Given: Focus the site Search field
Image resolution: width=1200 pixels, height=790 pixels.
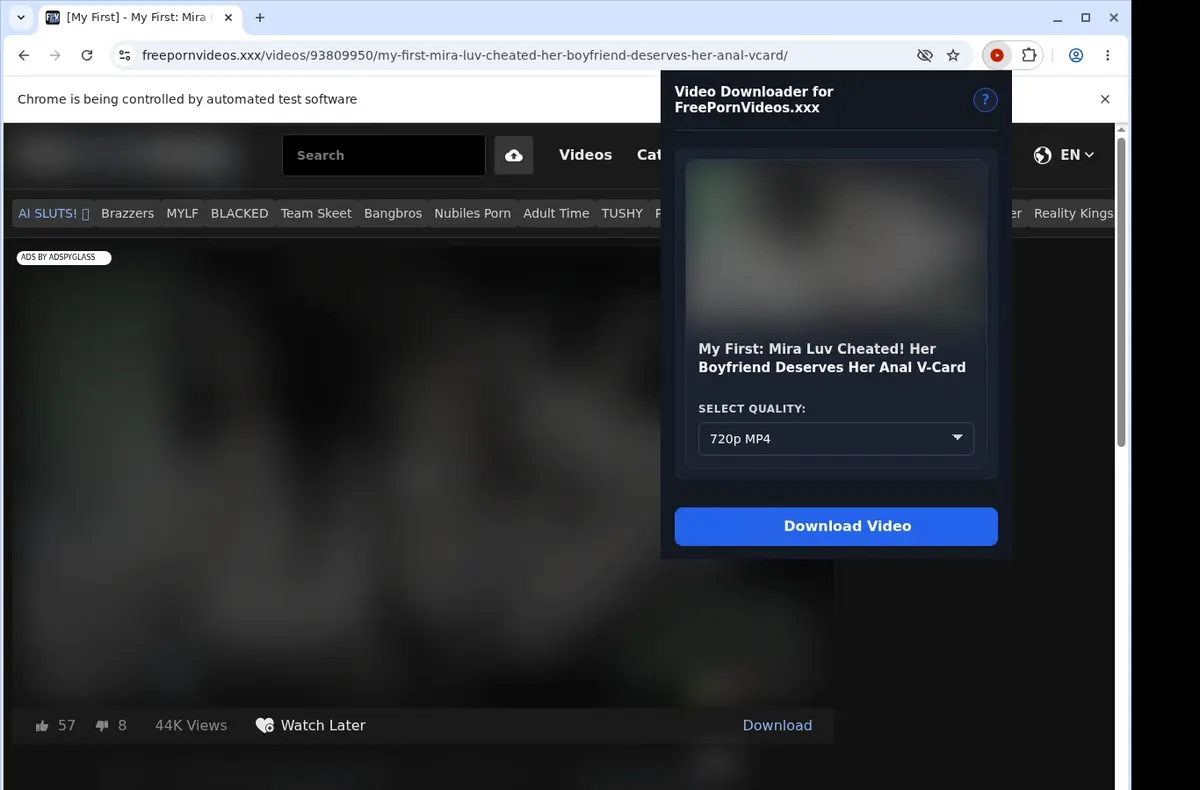Looking at the screenshot, I should click(x=384, y=155).
